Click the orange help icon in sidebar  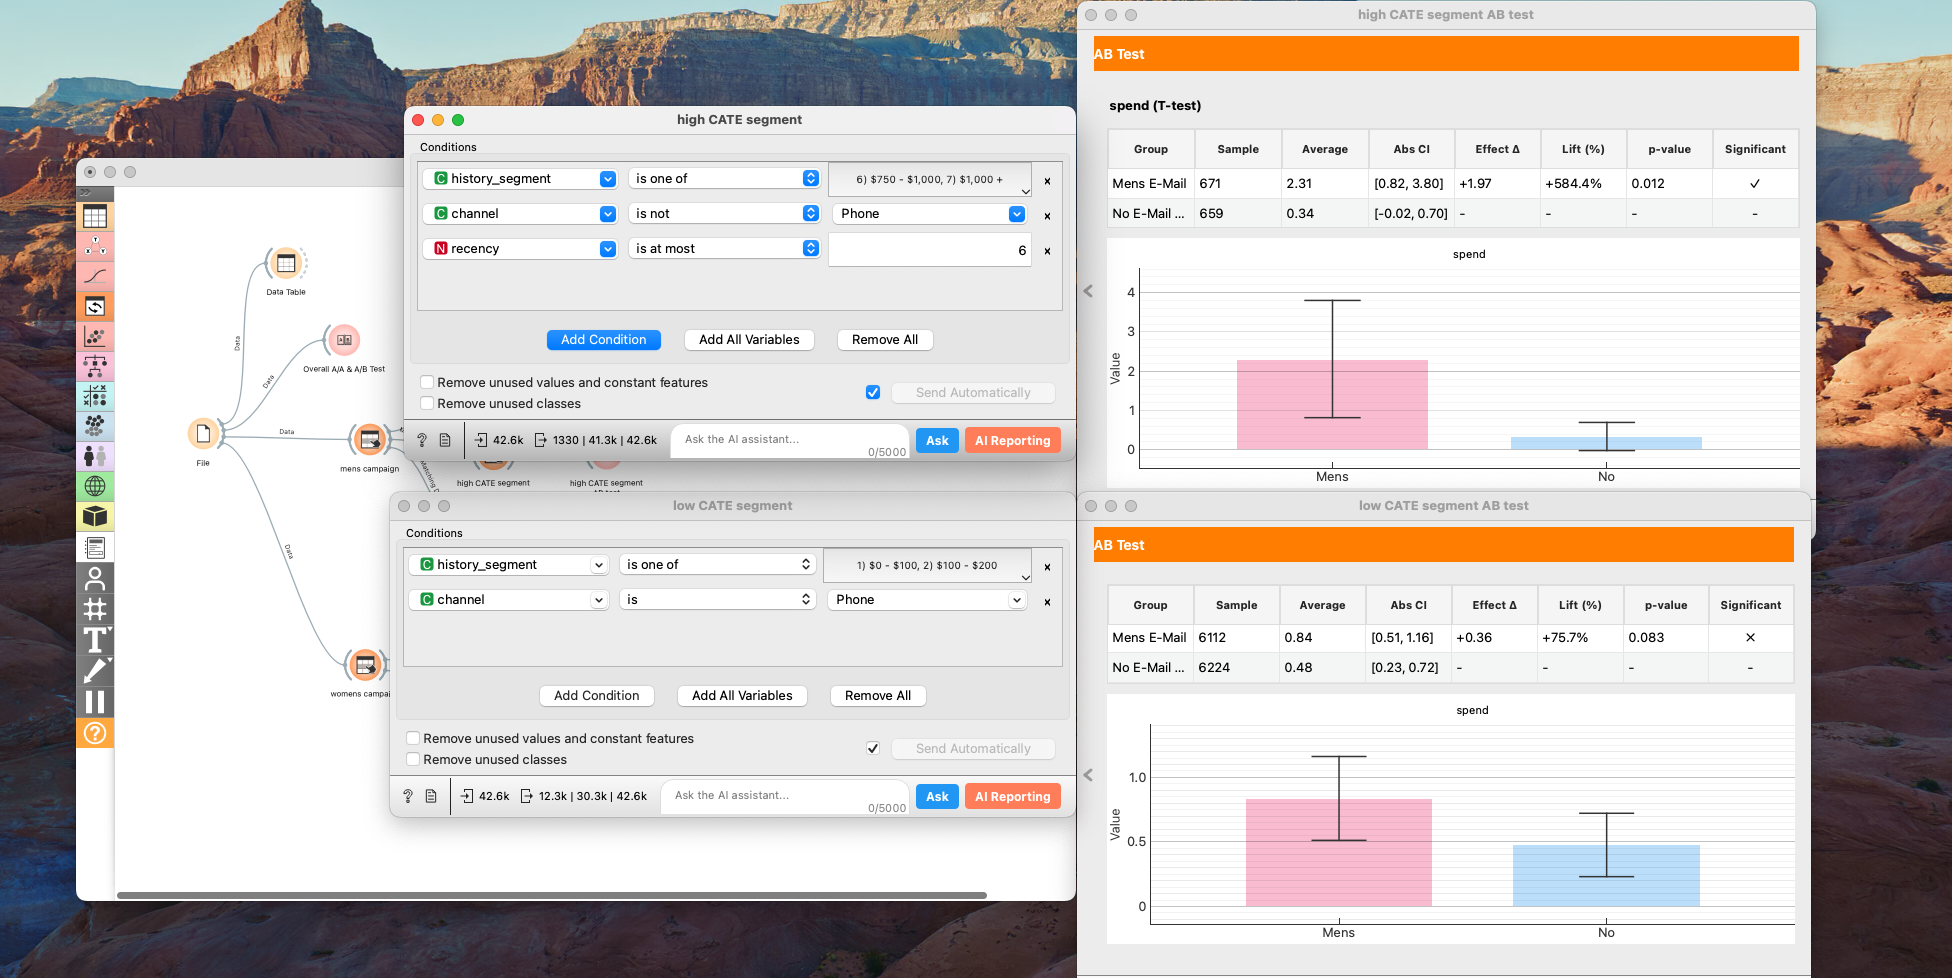click(x=95, y=733)
